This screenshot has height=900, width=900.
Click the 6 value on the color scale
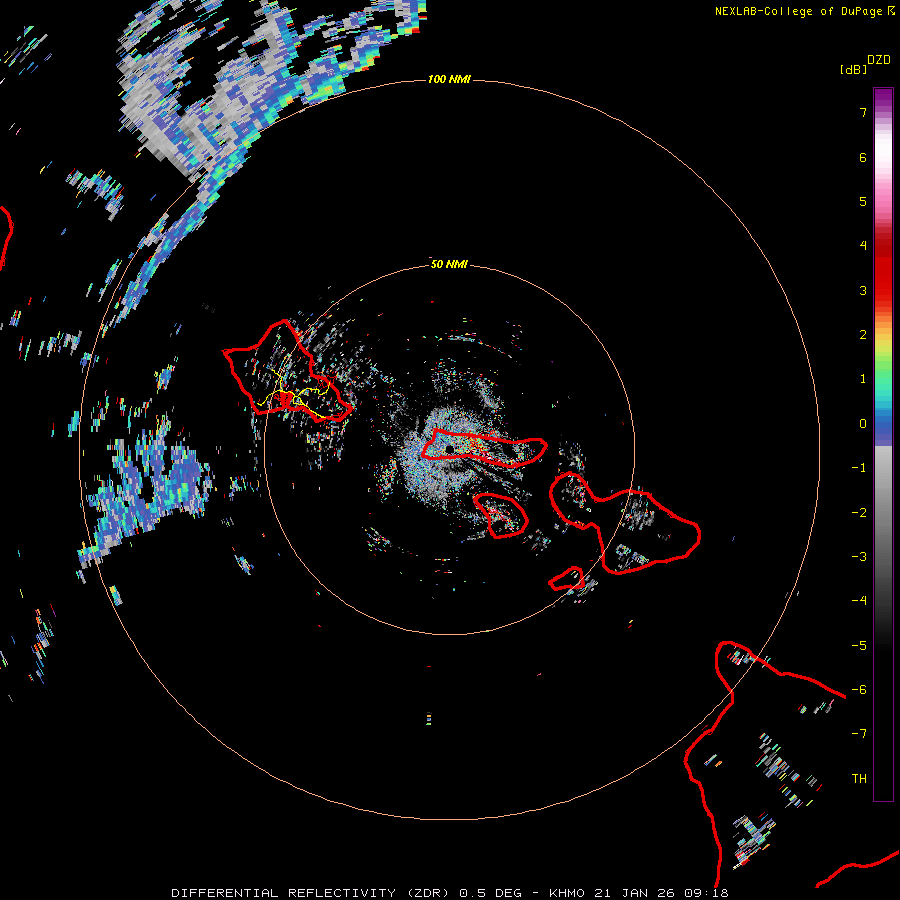click(863, 157)
